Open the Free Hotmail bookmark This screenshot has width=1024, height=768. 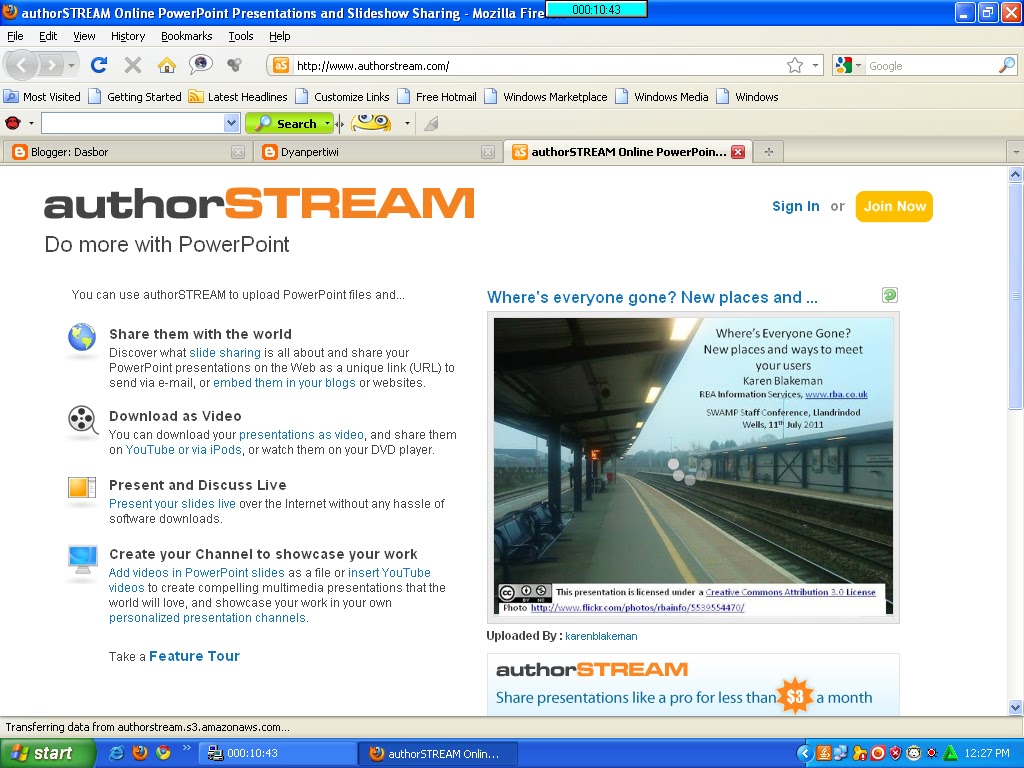click(437, 97)
